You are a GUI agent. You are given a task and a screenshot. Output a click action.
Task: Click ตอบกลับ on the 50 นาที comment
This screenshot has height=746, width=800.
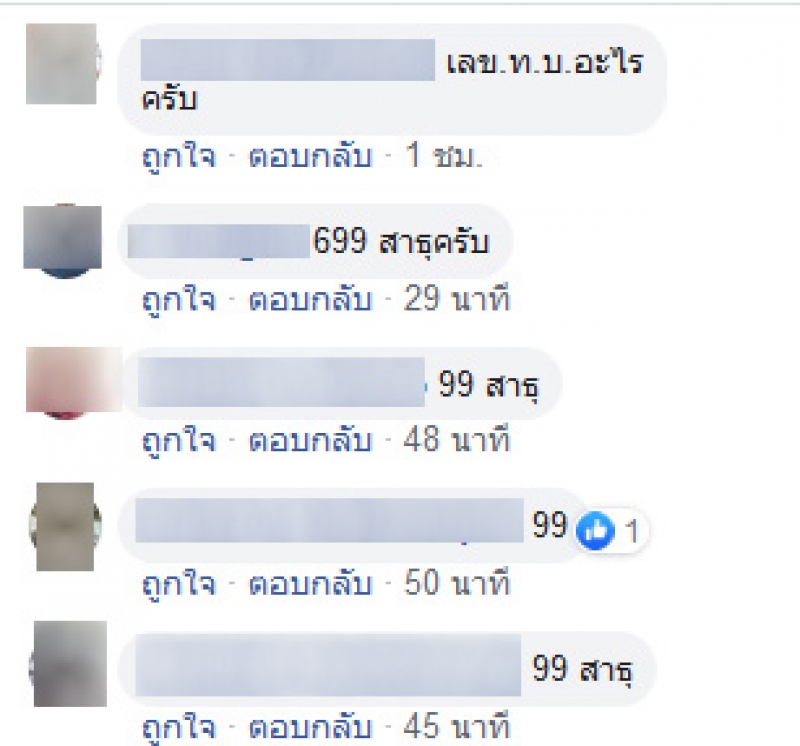310,583
